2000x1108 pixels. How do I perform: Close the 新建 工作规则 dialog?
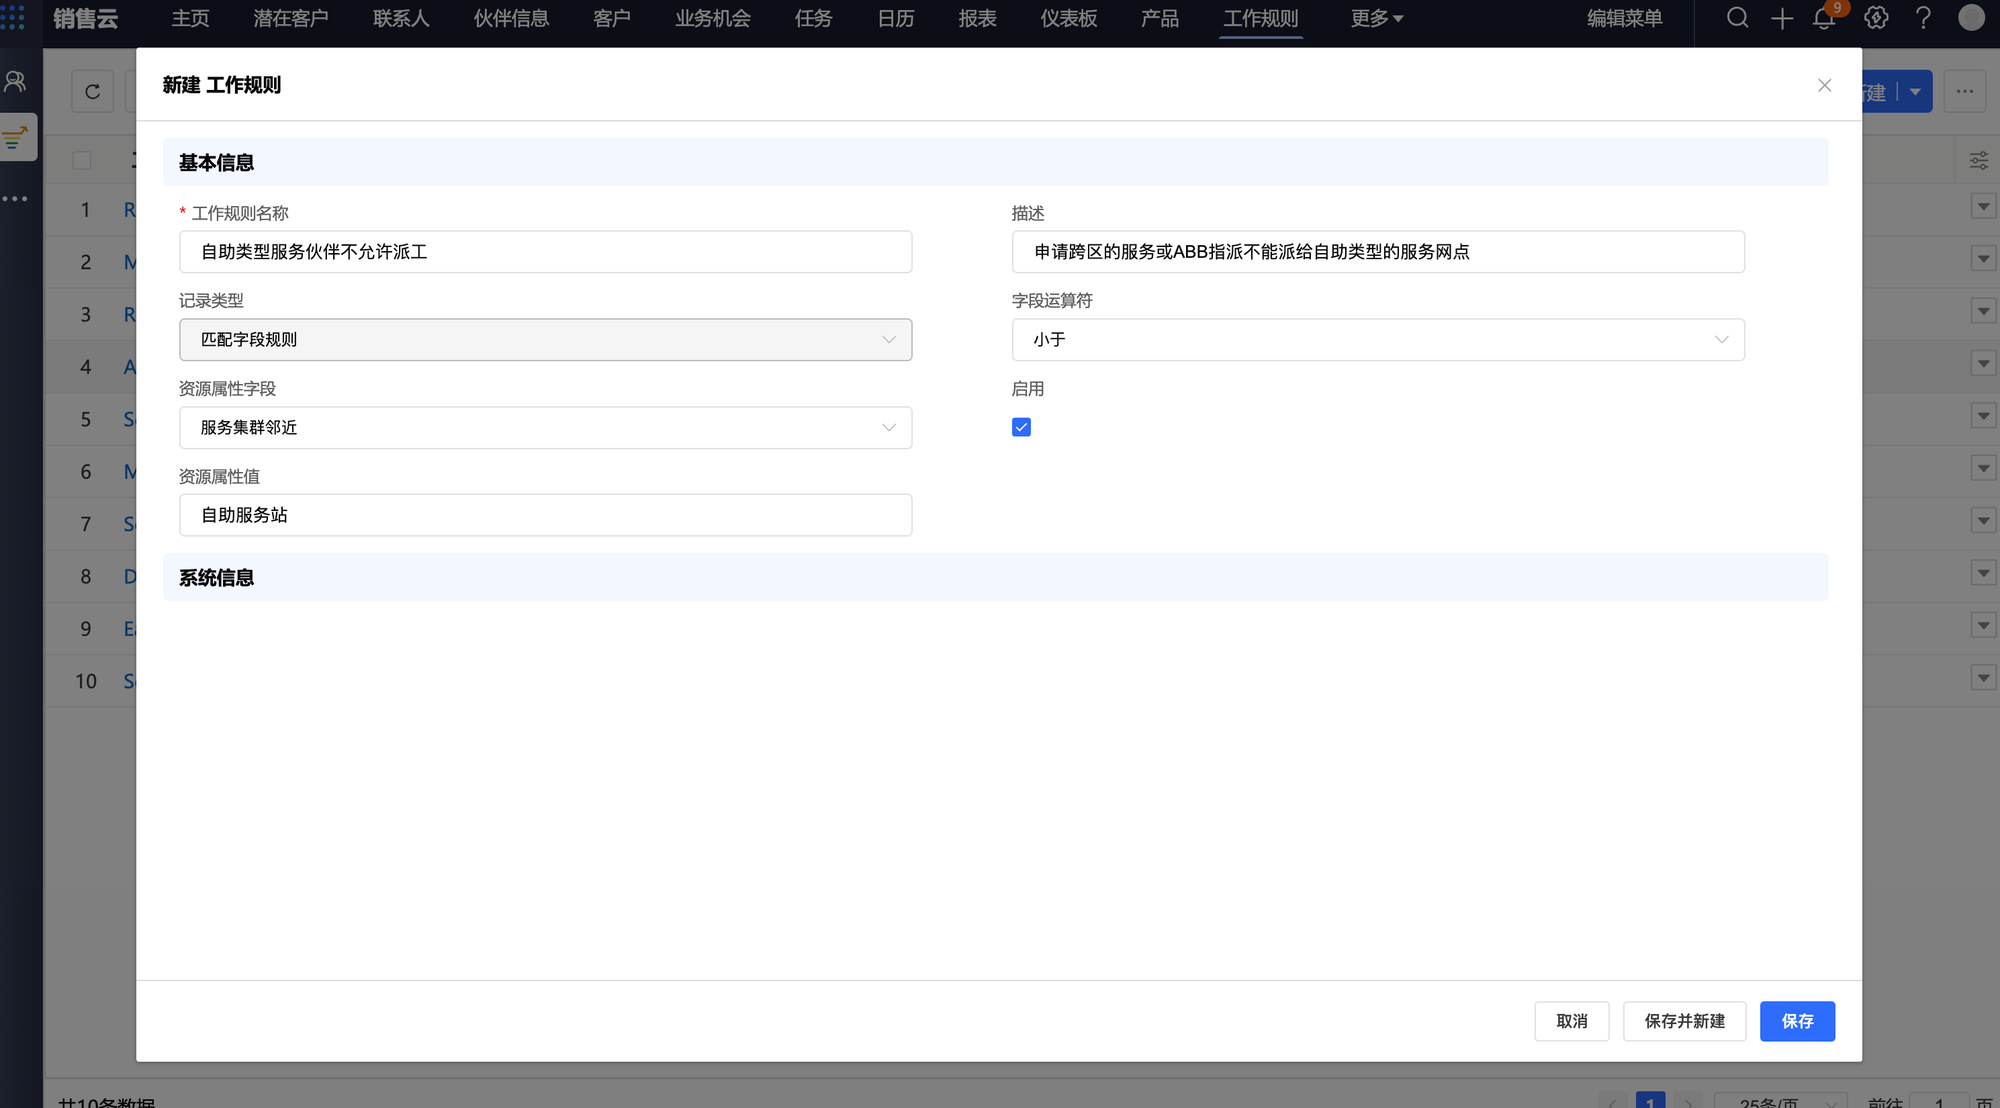1824,85
